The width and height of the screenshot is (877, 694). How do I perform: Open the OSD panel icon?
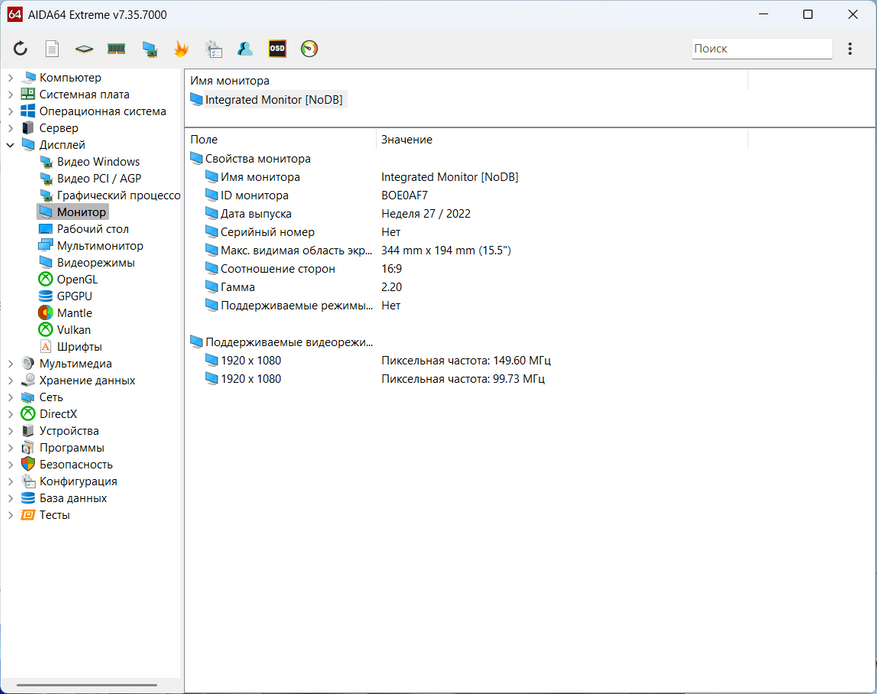tap(277, 48)
